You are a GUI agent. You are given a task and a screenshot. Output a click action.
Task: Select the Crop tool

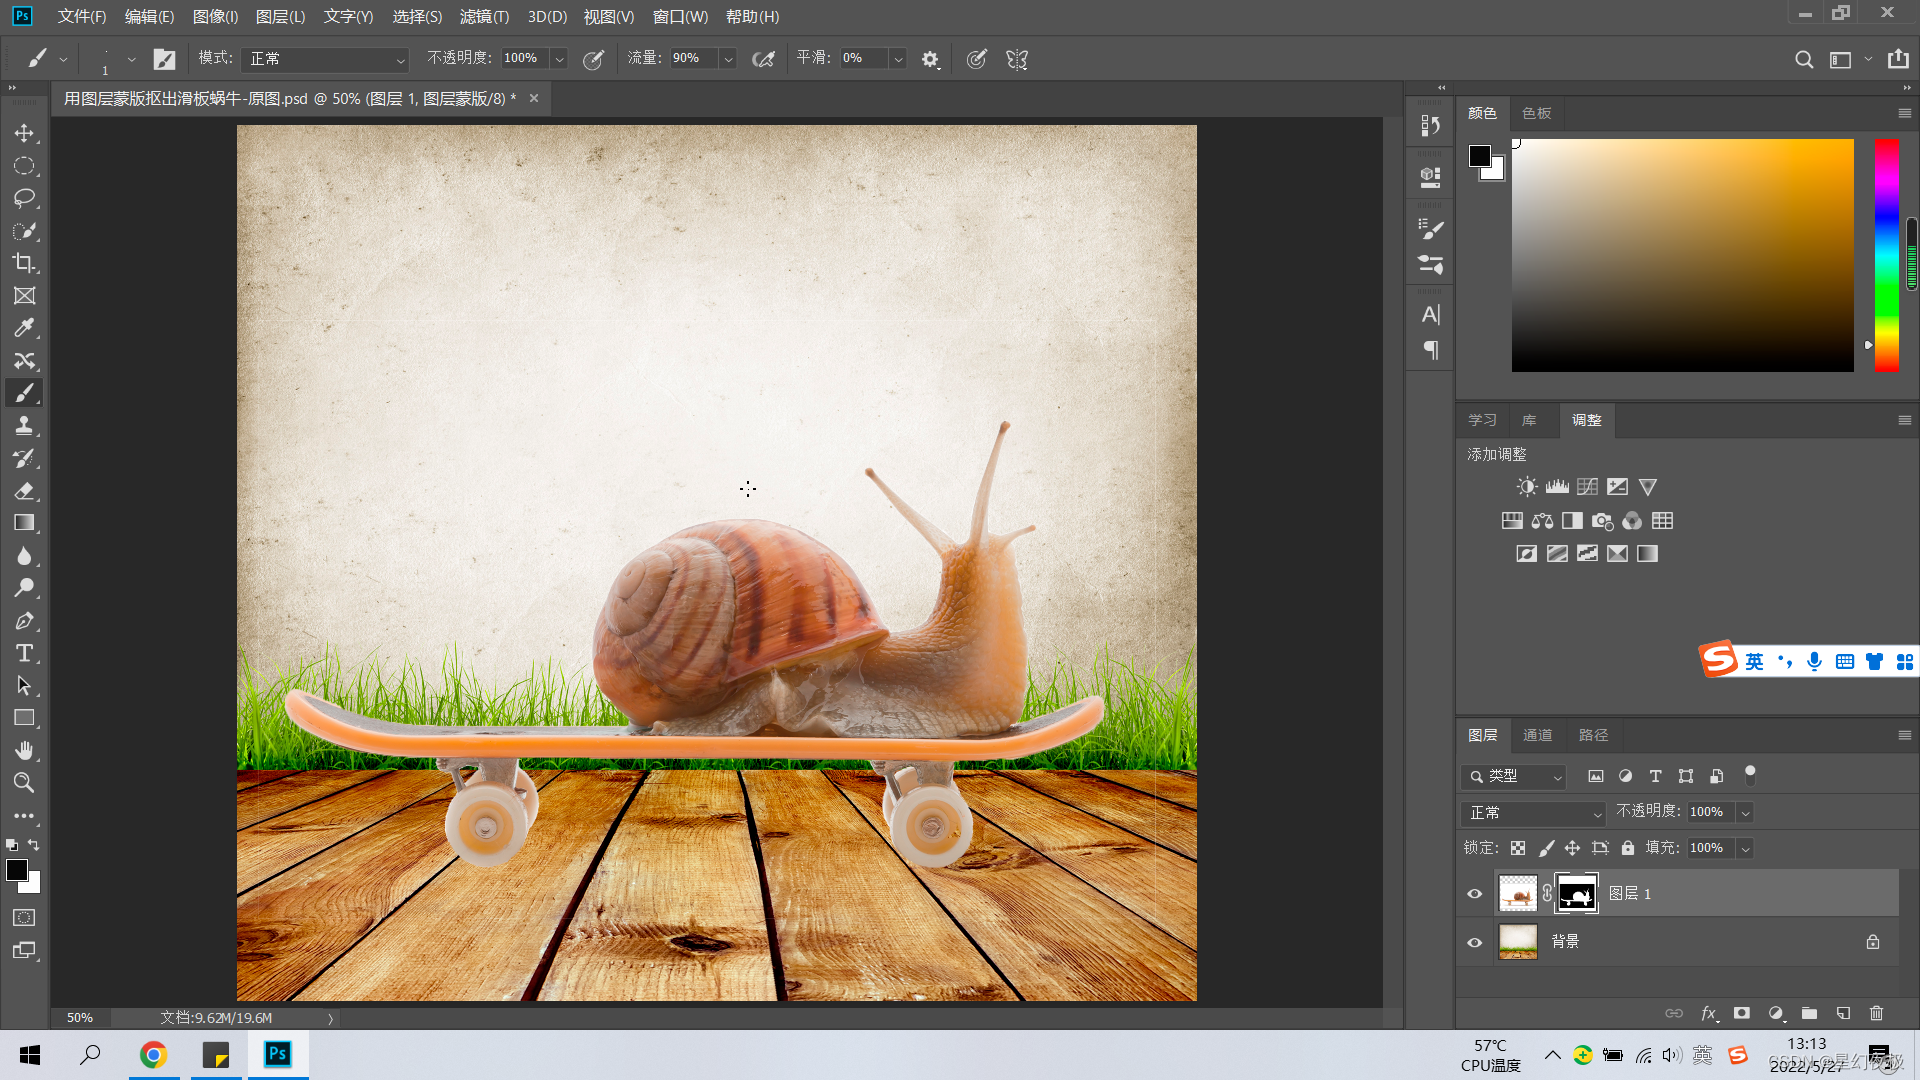point(24,263)
